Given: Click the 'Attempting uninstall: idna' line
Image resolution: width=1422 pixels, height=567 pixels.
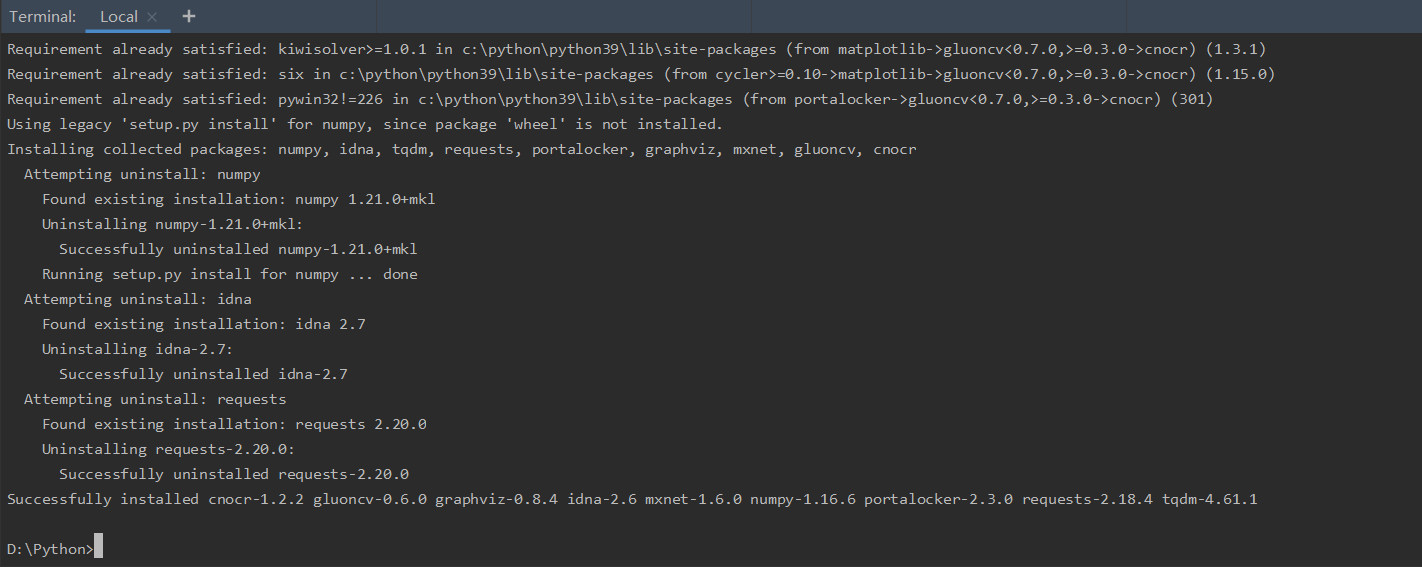Looking at the screenshot, I should [x=138, y=299].
